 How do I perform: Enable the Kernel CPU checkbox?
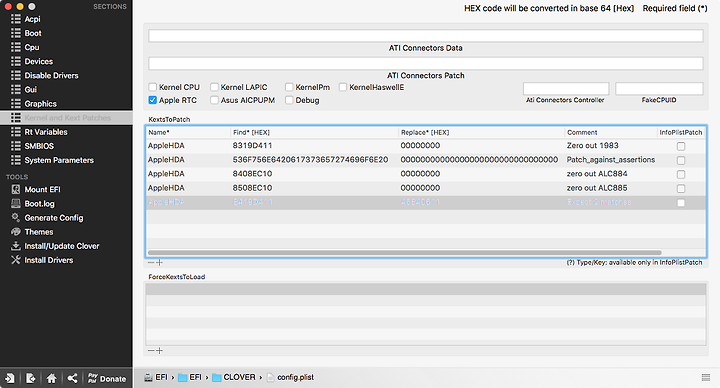[152, 87]
